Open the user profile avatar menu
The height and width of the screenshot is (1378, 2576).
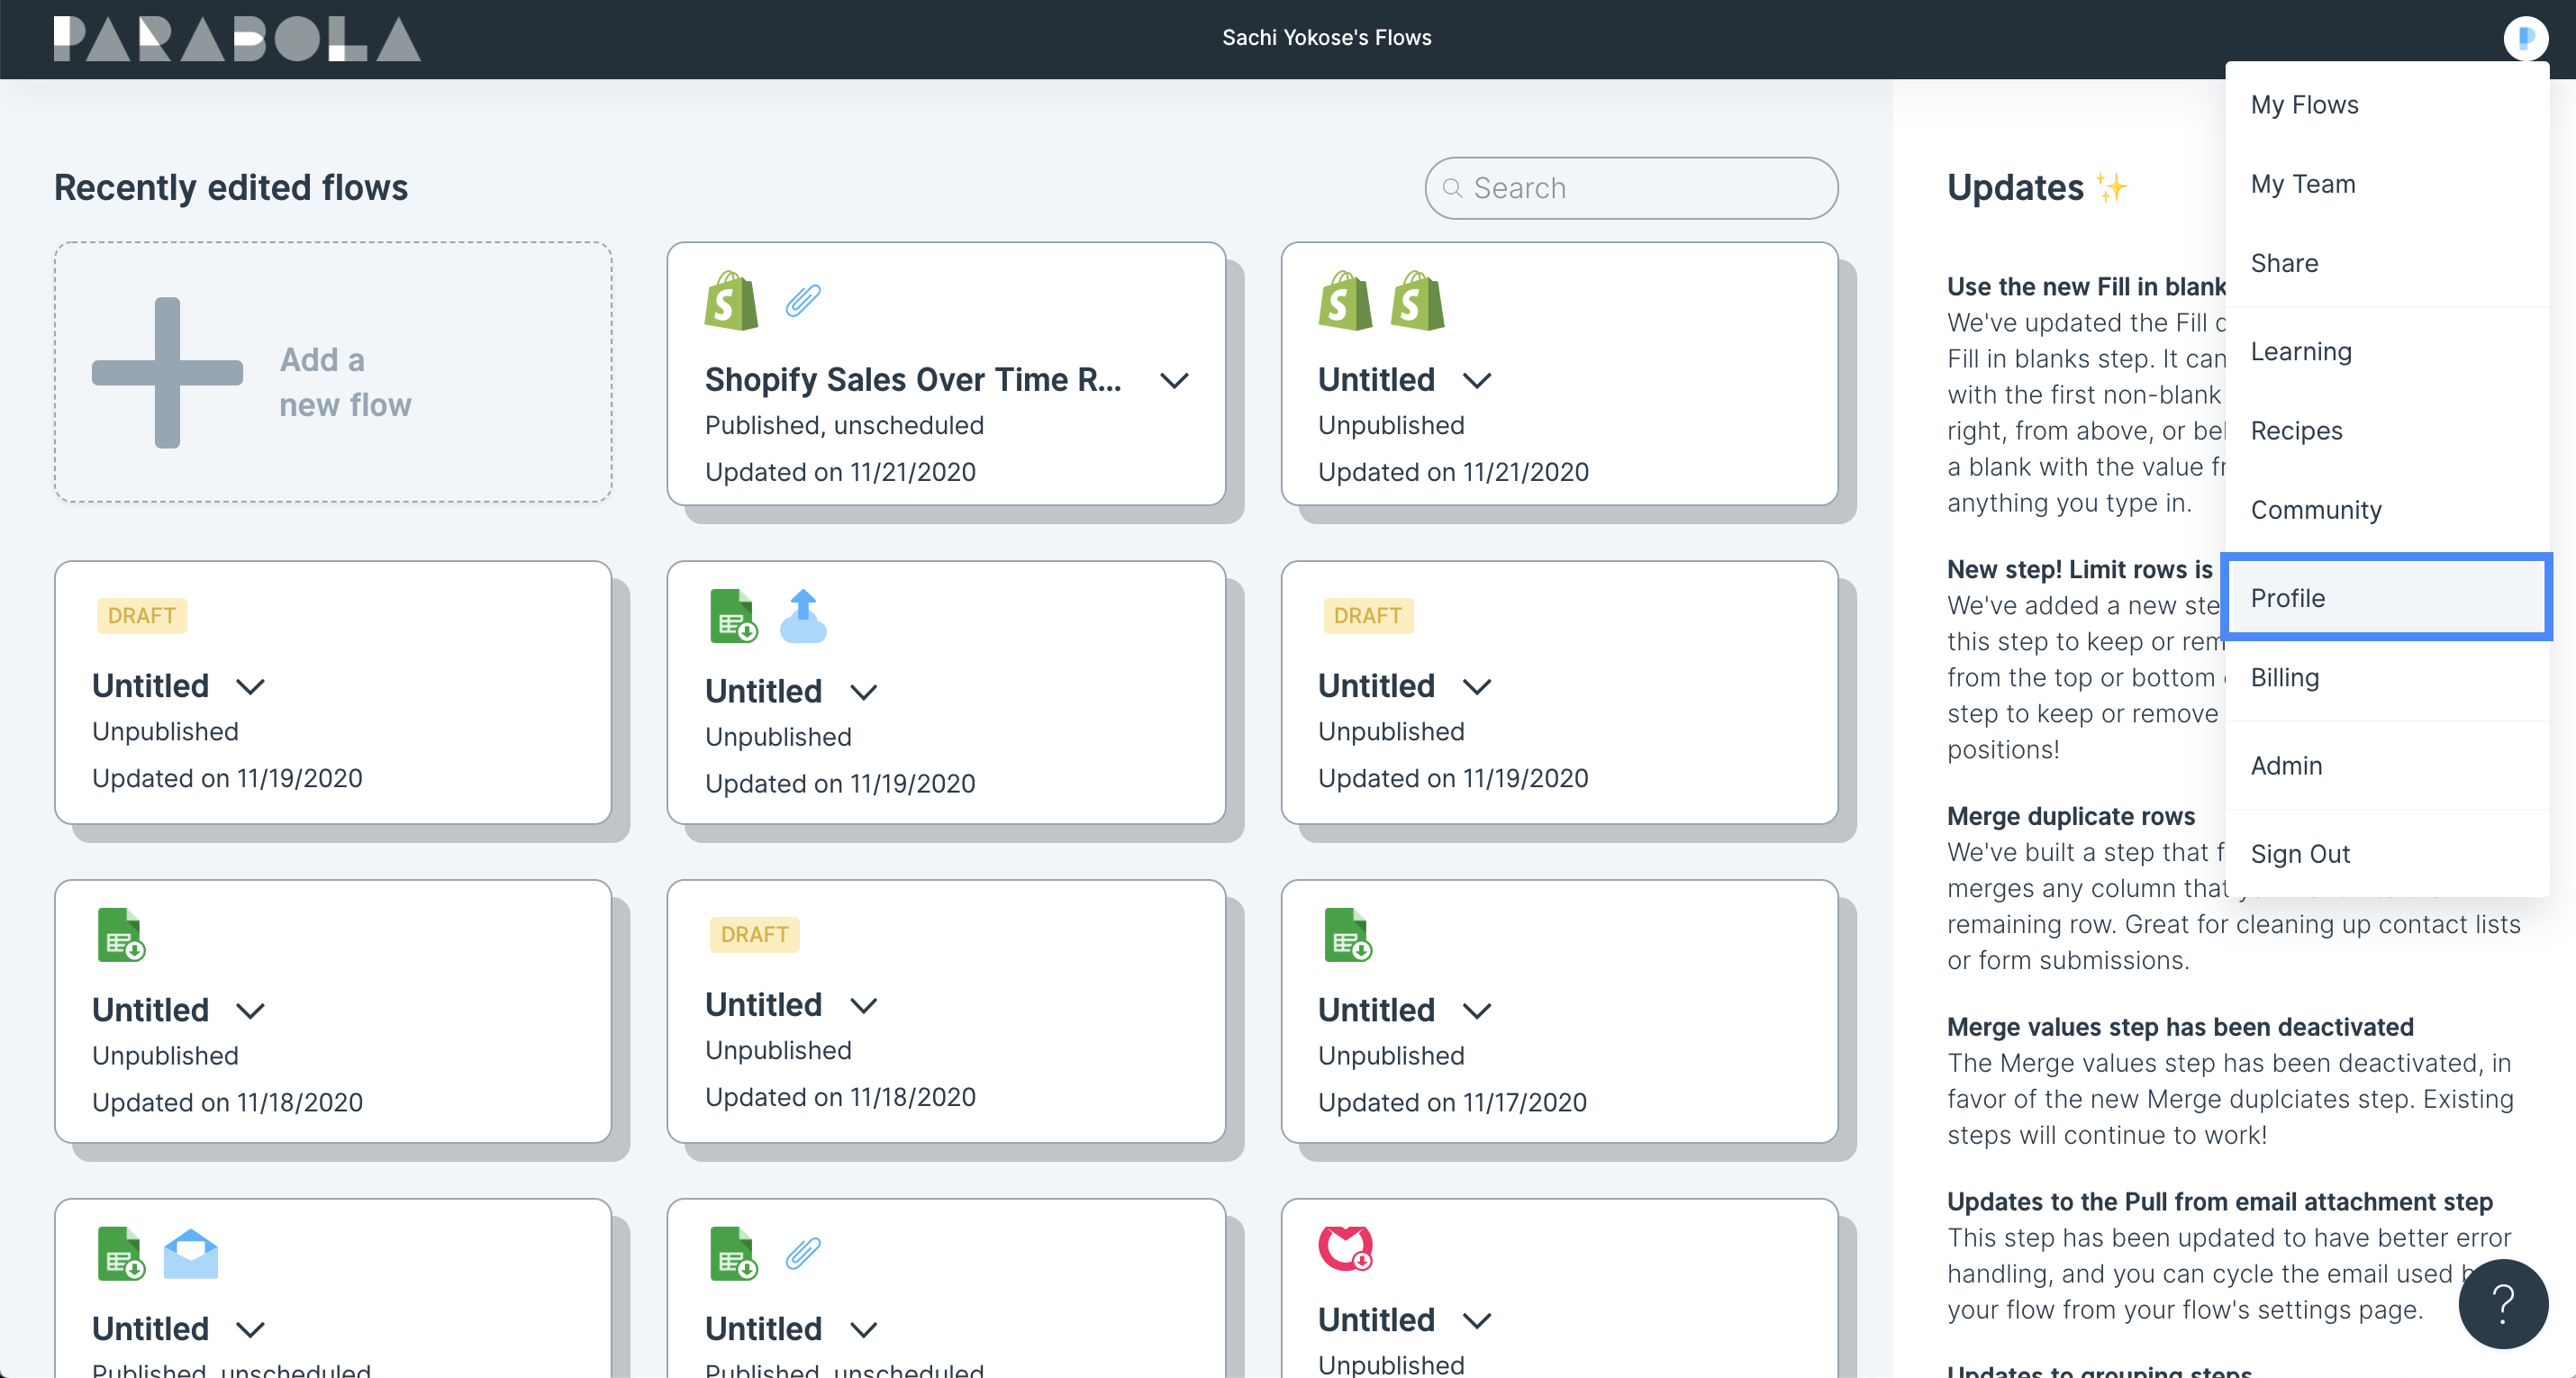[2524, 38]
